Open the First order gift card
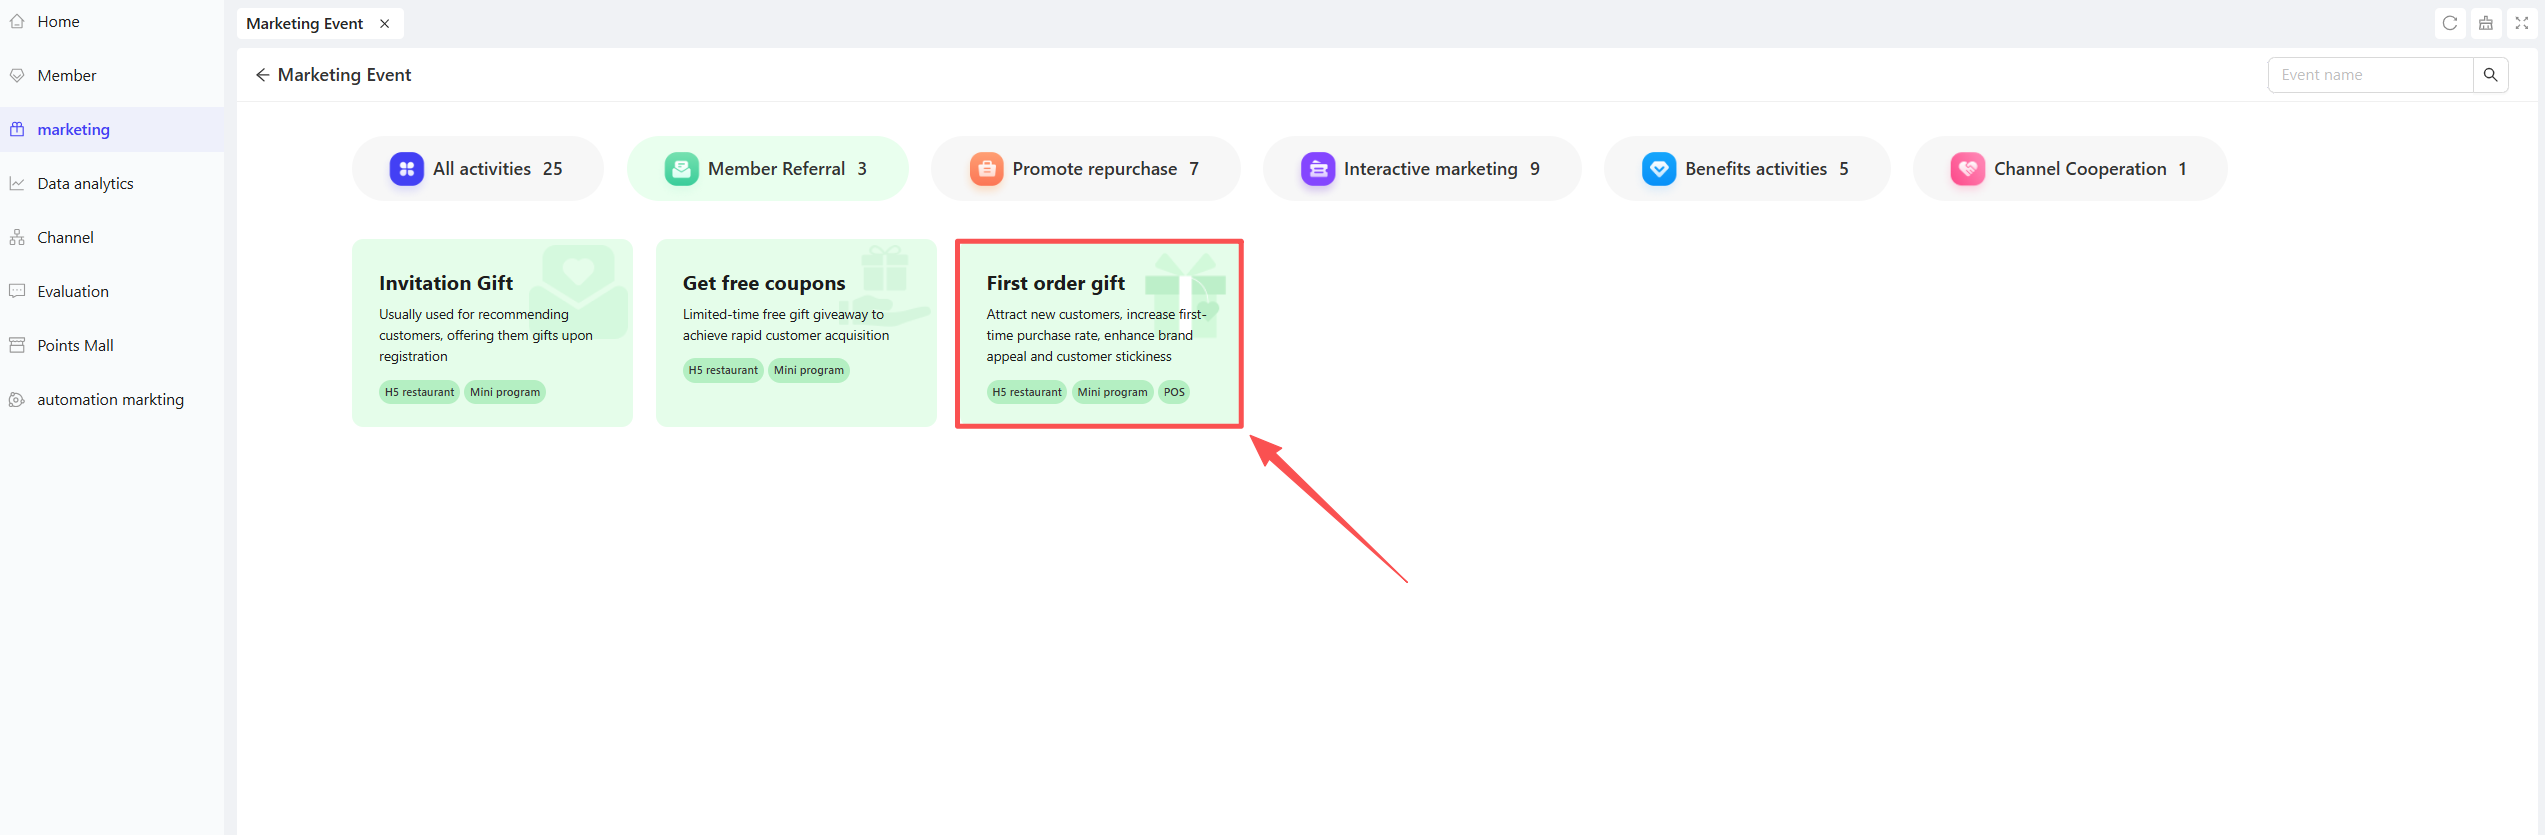 1099,333
